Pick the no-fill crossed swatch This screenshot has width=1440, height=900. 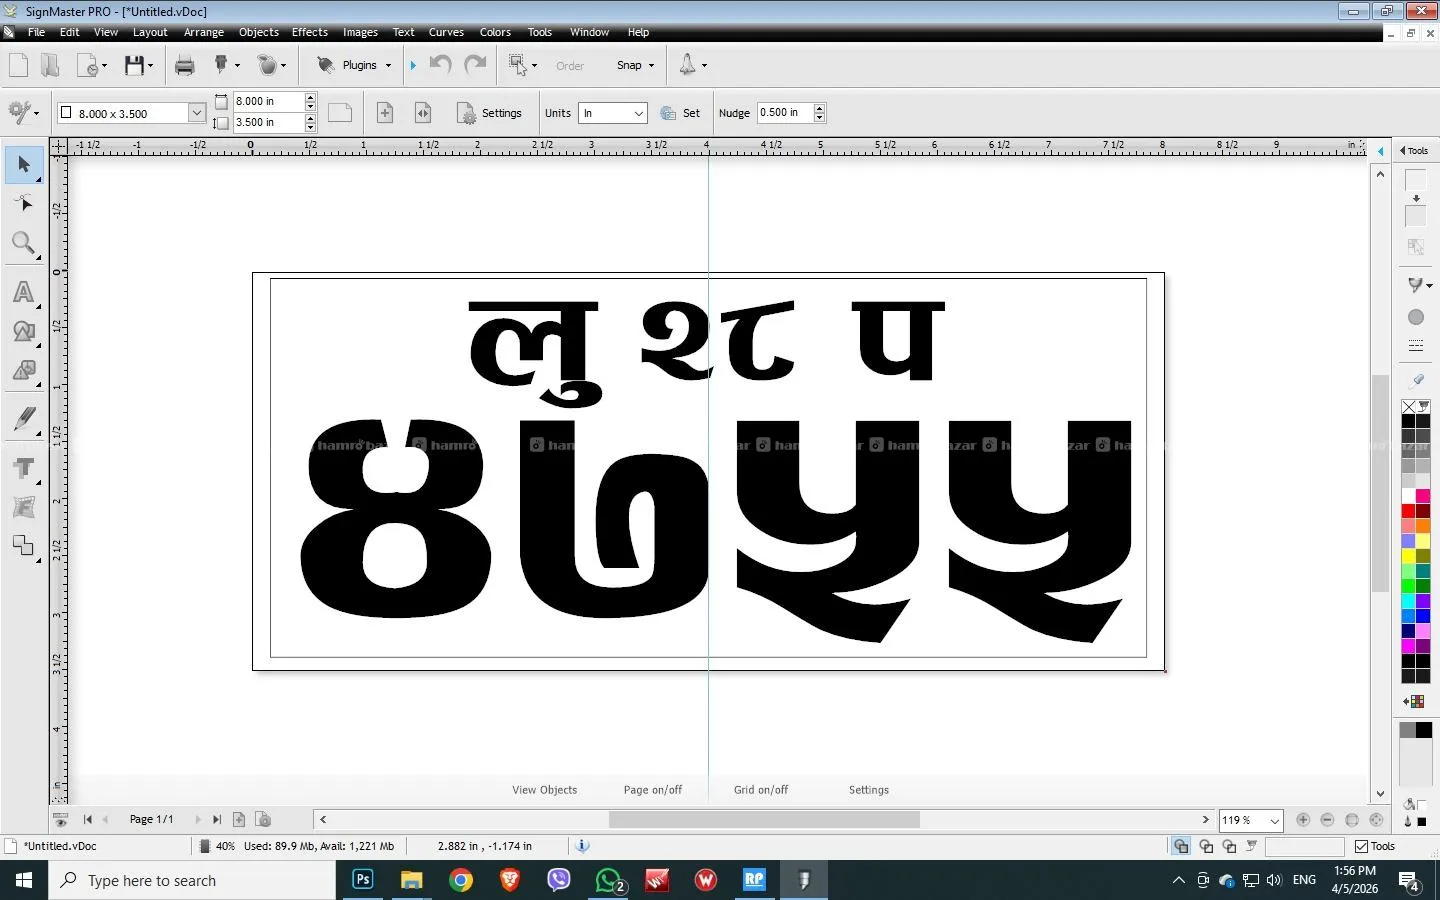pos(1408,406)
